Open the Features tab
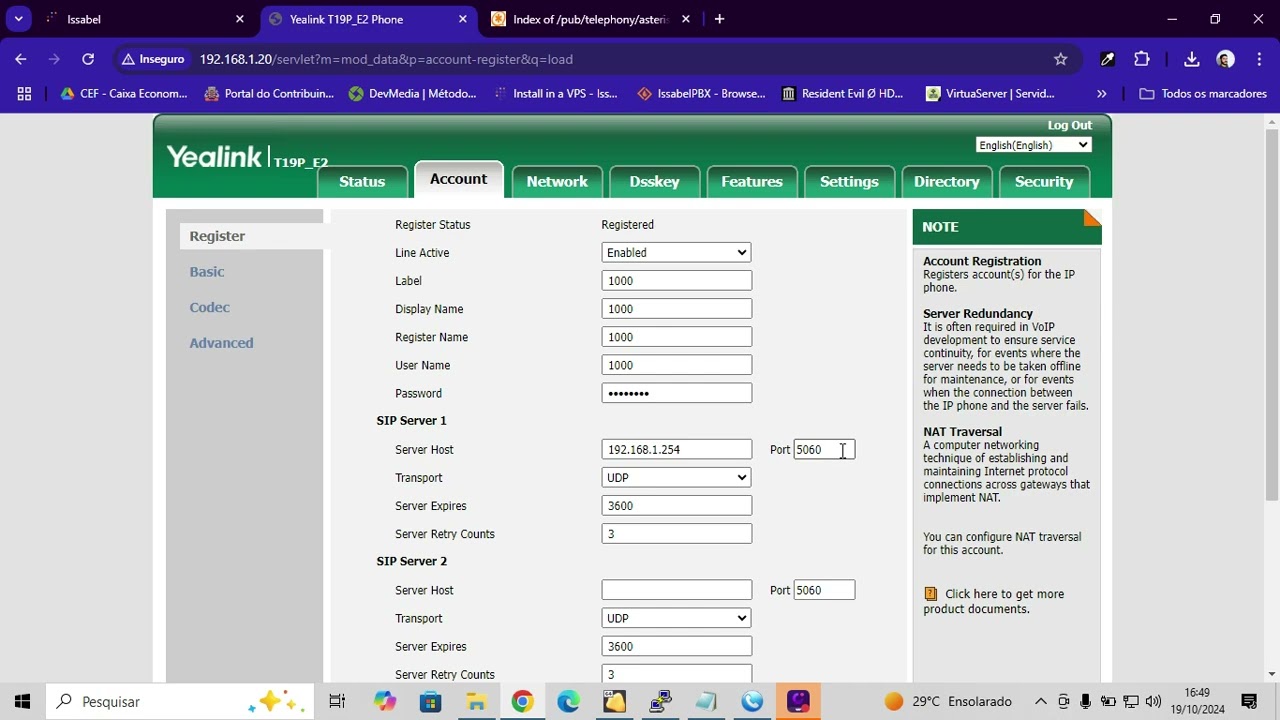1280x720 pixels. tap(752, 181)
